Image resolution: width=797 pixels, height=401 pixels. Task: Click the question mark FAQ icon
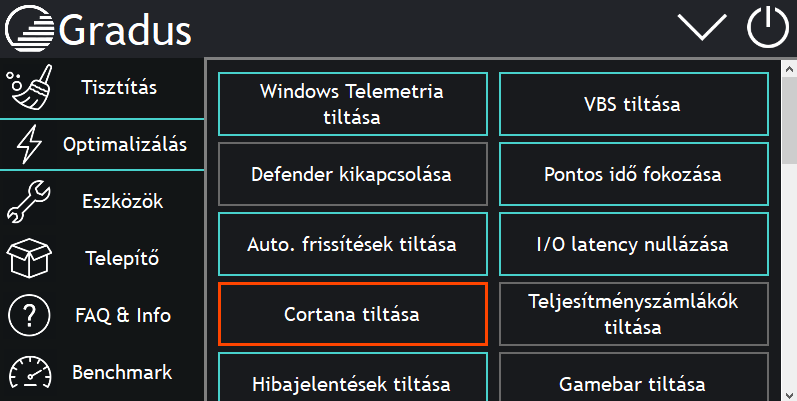28,316
